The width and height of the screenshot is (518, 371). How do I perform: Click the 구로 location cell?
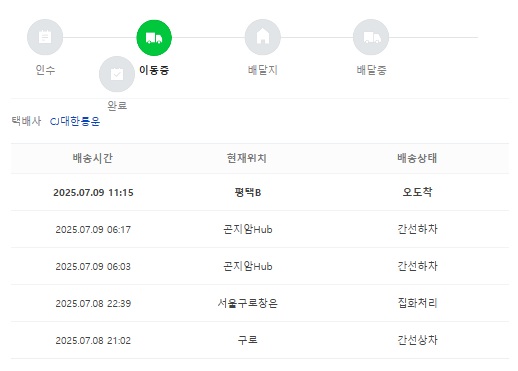point(247,340)
